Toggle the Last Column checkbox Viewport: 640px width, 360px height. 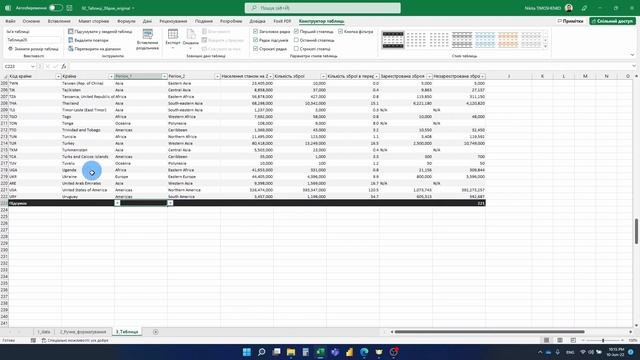pos(296,40)
